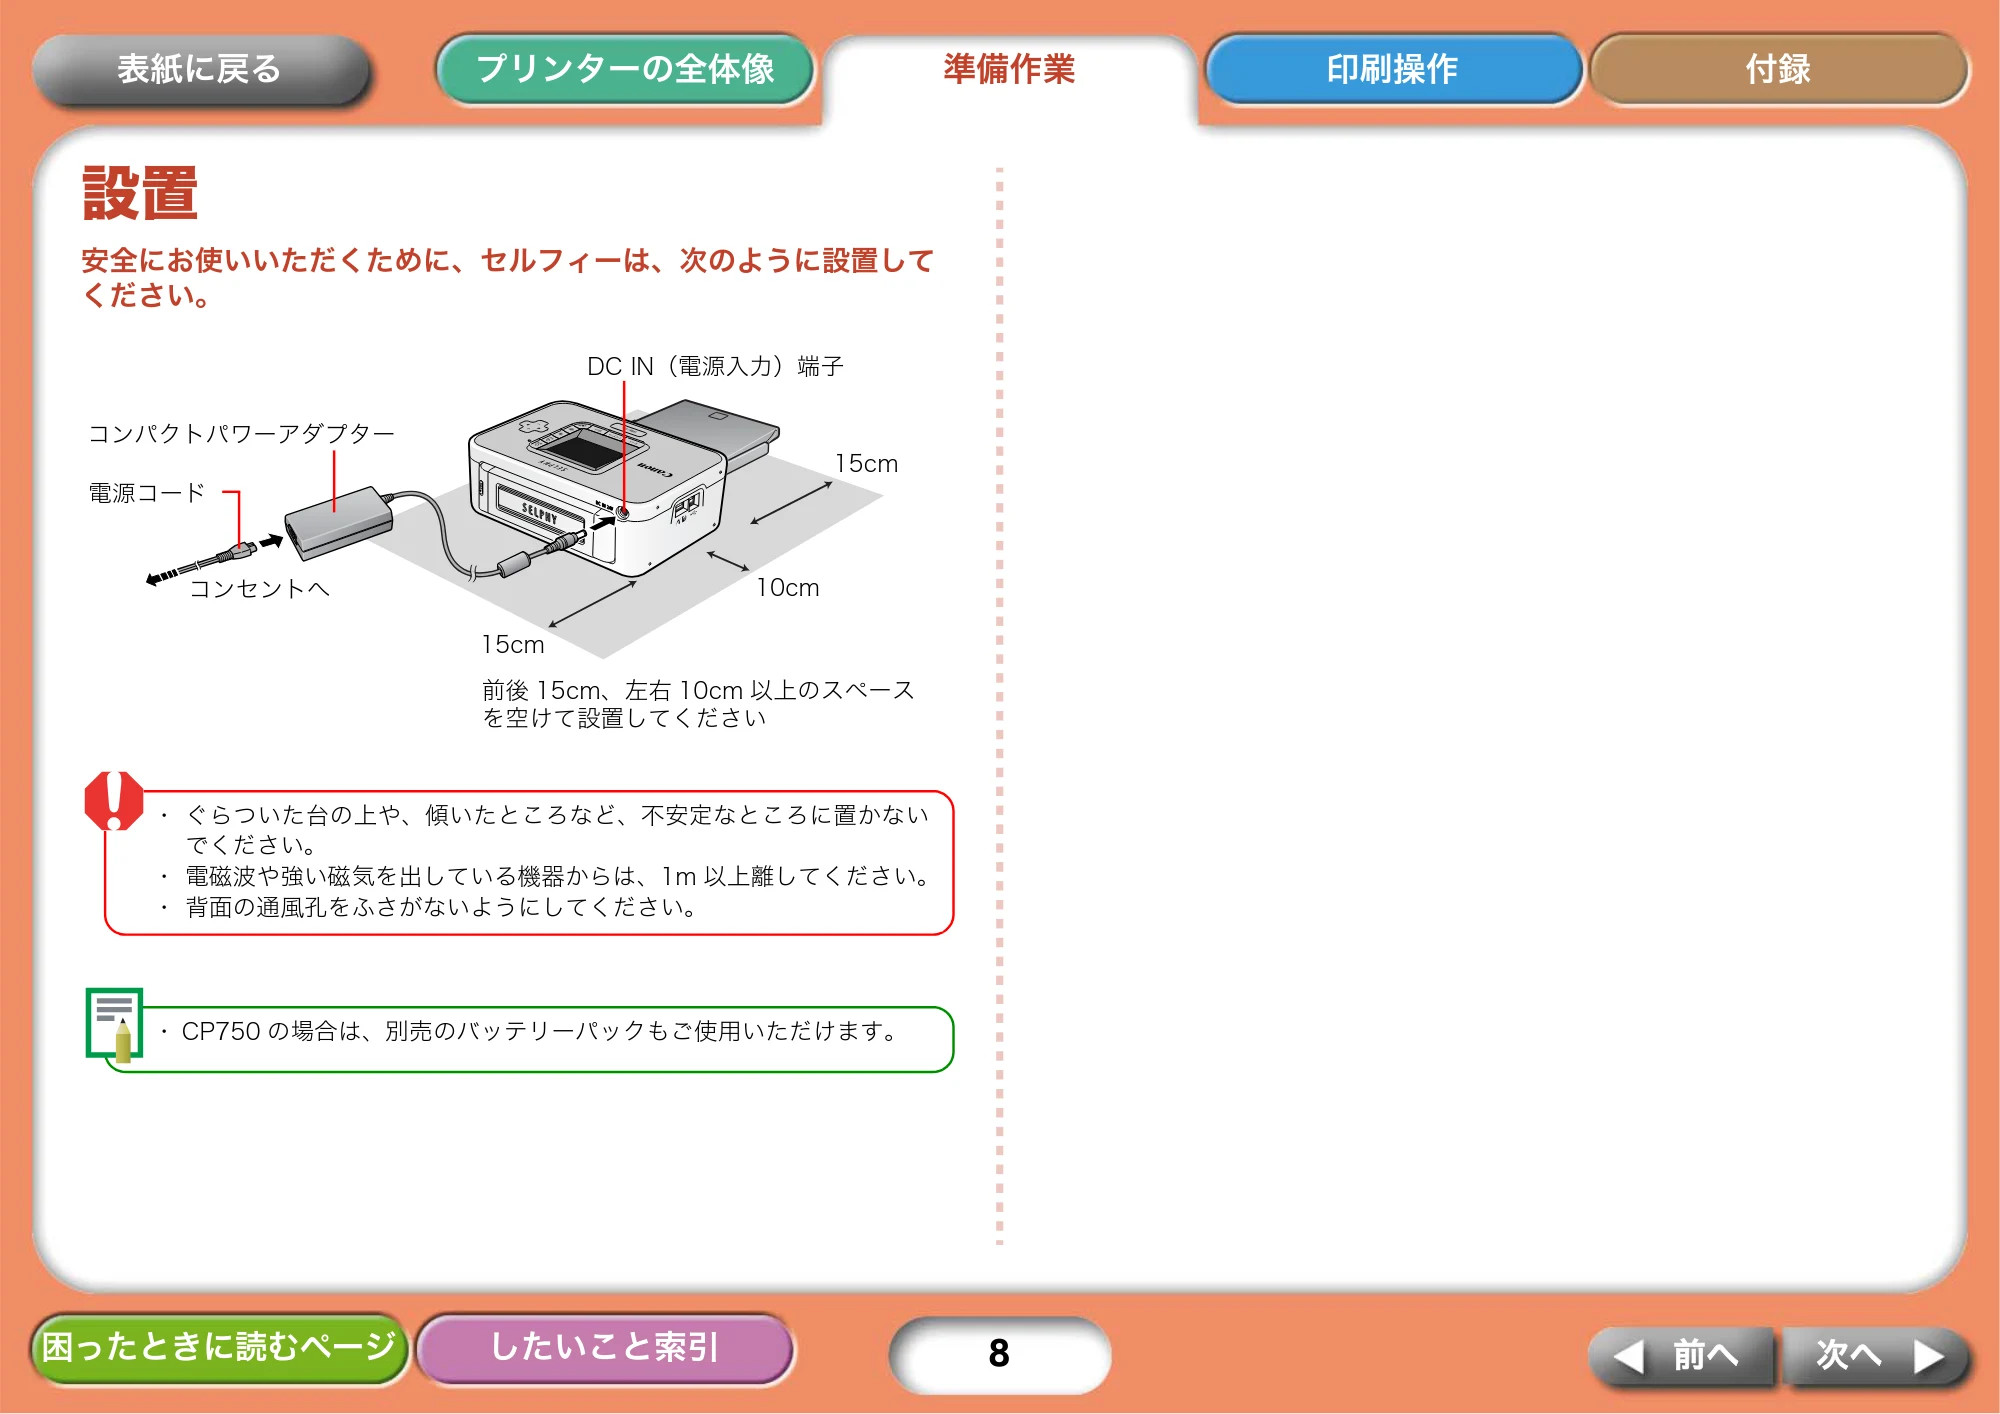Click the page number 8 field

[x=999, y=1353]
